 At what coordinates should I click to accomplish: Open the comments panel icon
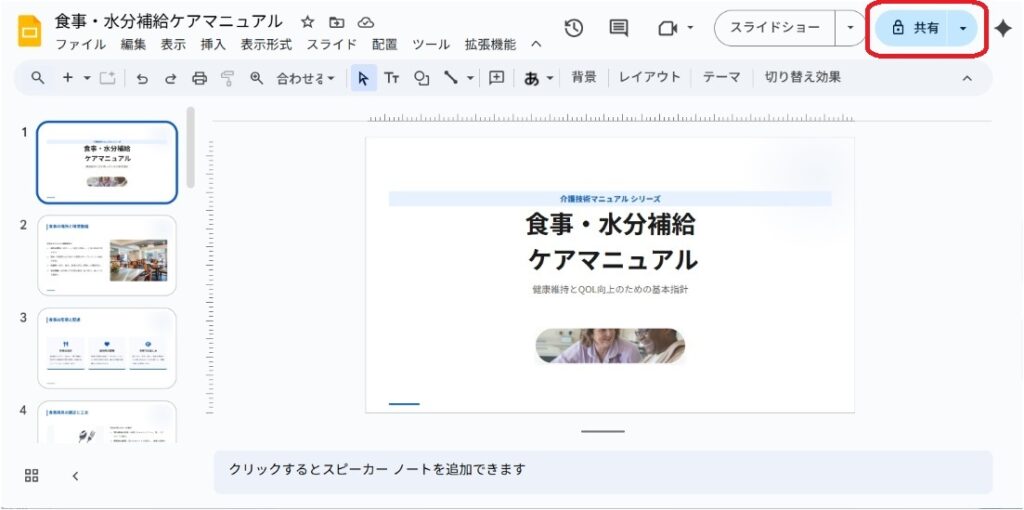[619, 28]
